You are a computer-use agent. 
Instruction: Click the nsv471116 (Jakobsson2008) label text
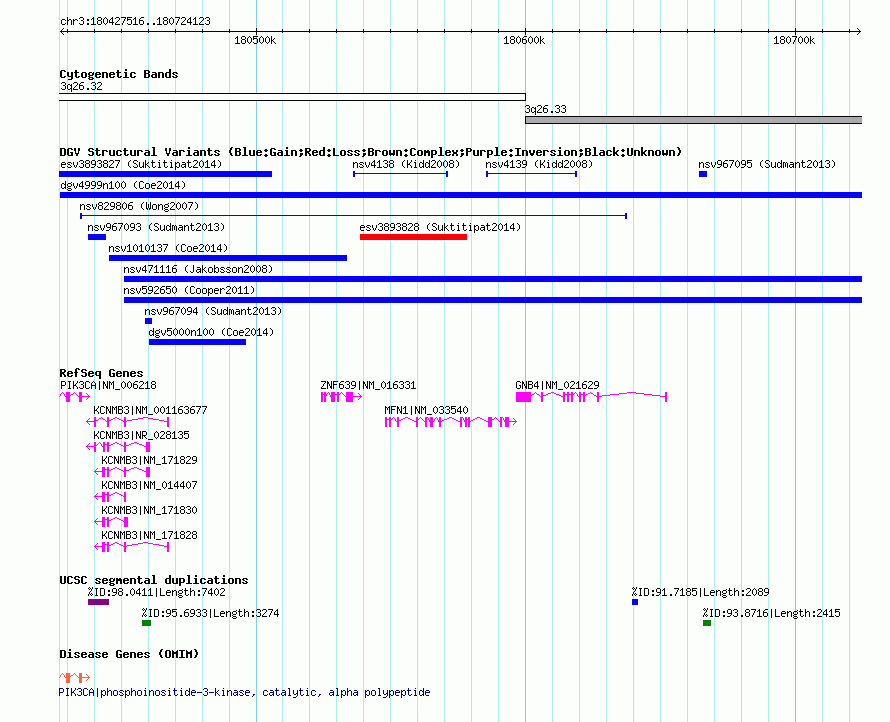pos(198,269)
